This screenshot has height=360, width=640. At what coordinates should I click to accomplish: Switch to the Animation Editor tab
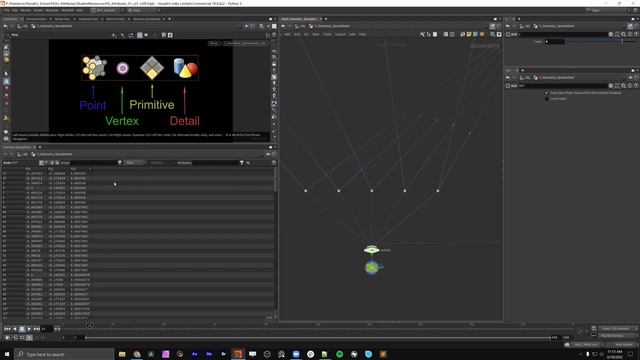tap(36, 19)
